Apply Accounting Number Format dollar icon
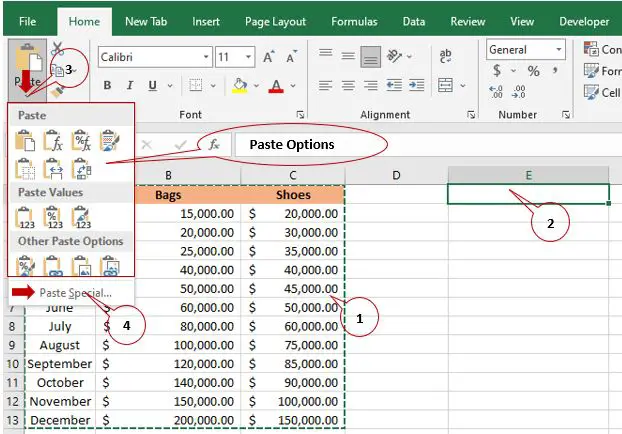622x434 pixels. pos(497,71)
